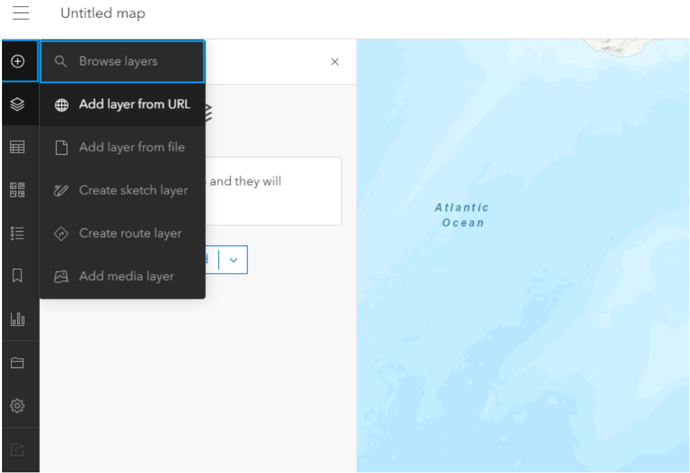Screen dimensions: 690x473
Task: Click the Save and open folder icon
Action: point(18,362)
